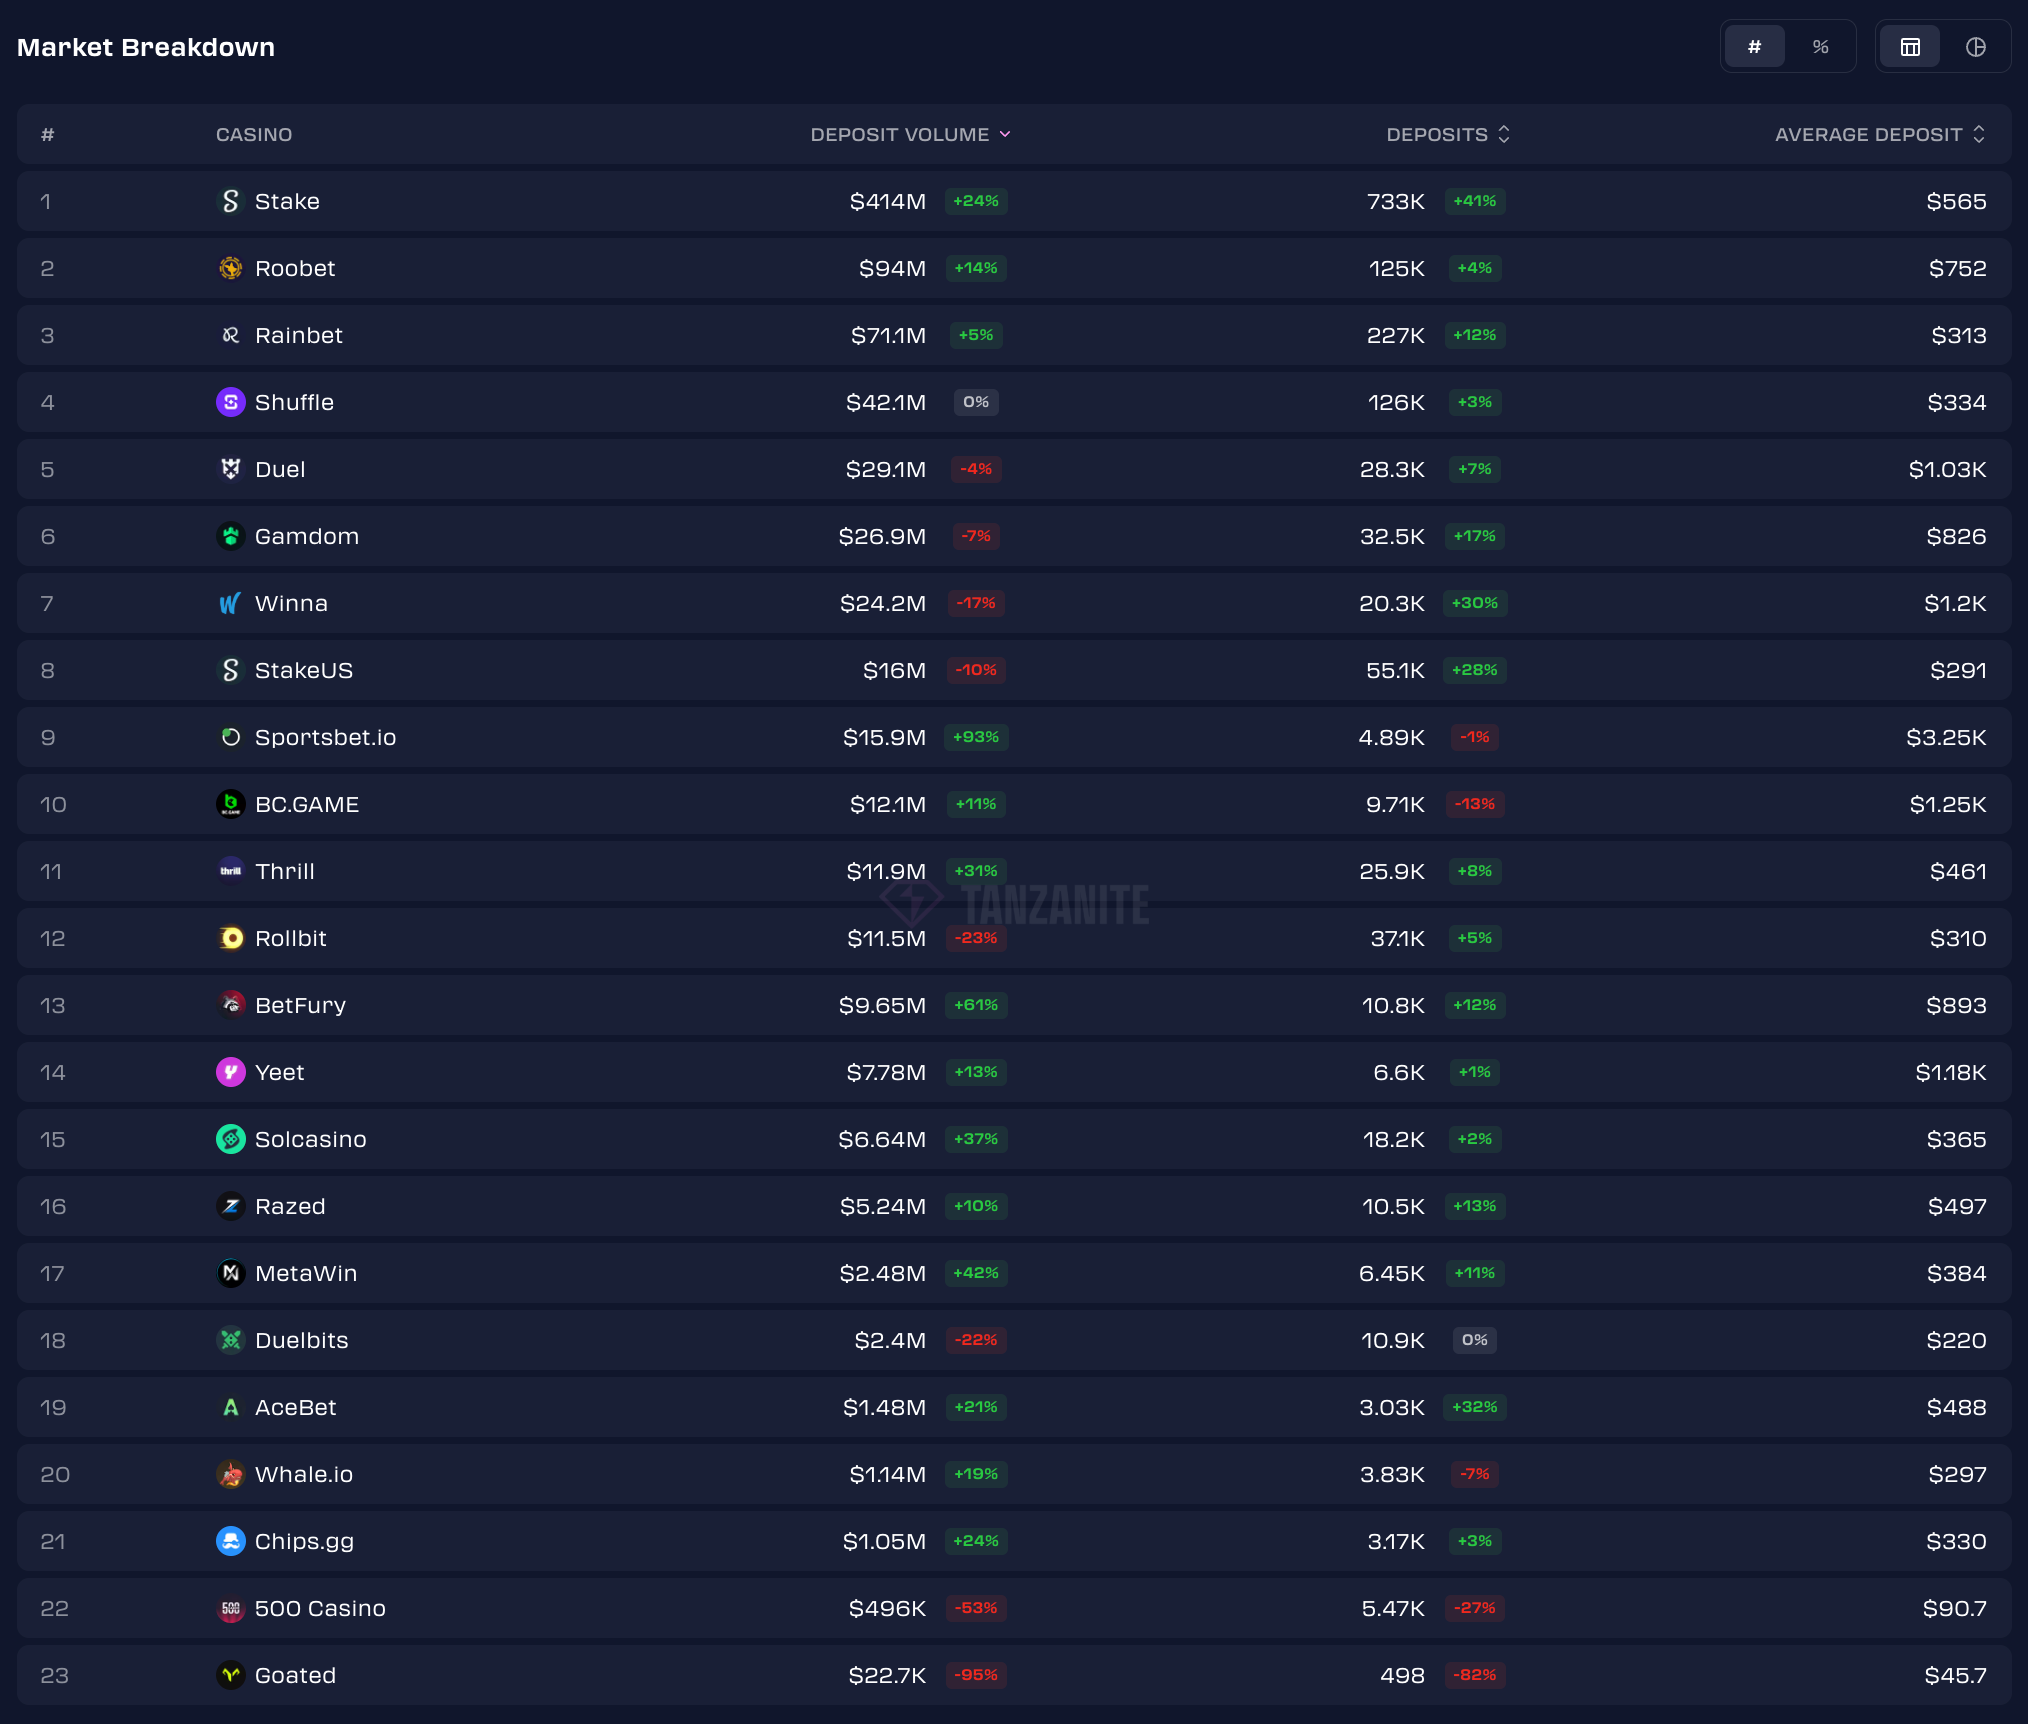
Task: Select the table layout view
Action: tap(1910, 47)
